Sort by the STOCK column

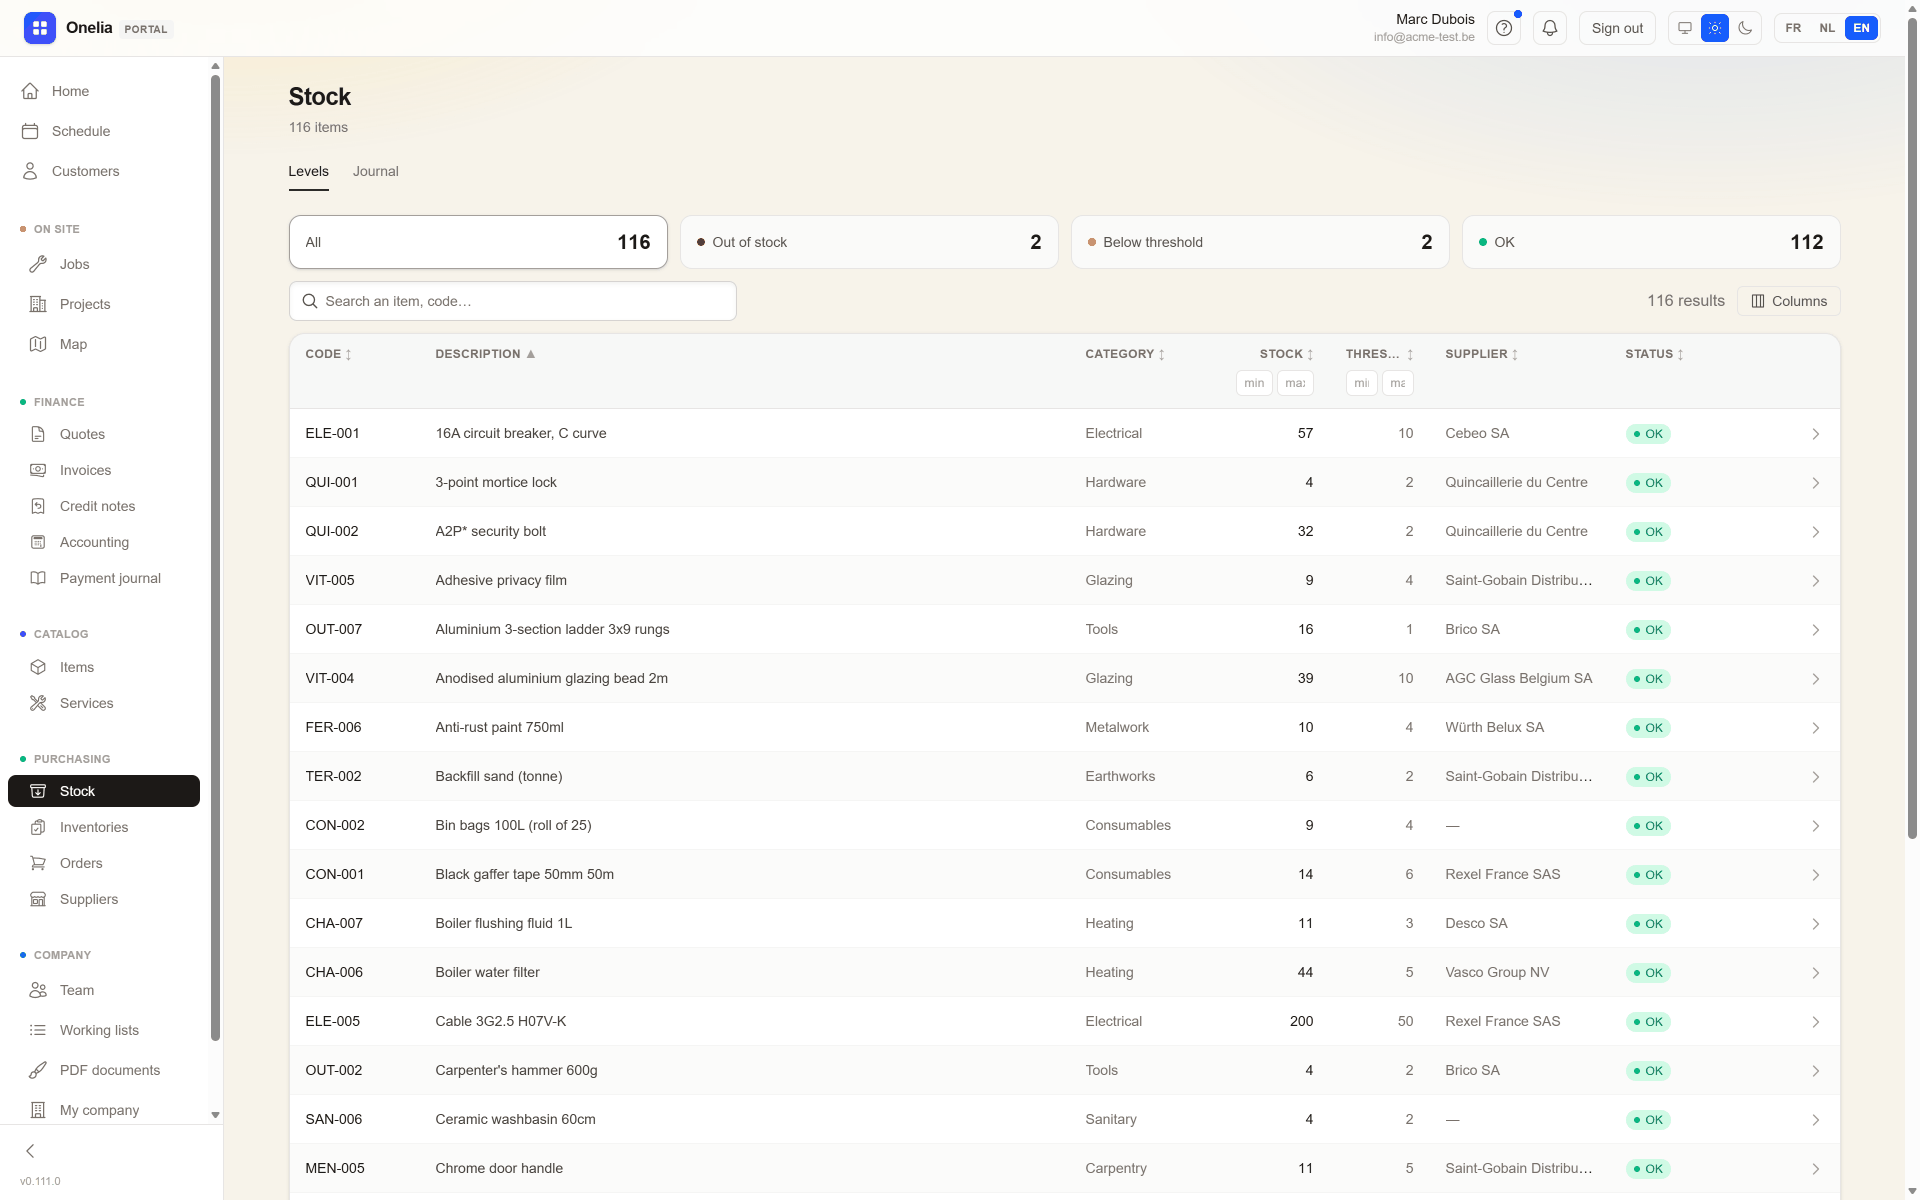pos(1286,354)
